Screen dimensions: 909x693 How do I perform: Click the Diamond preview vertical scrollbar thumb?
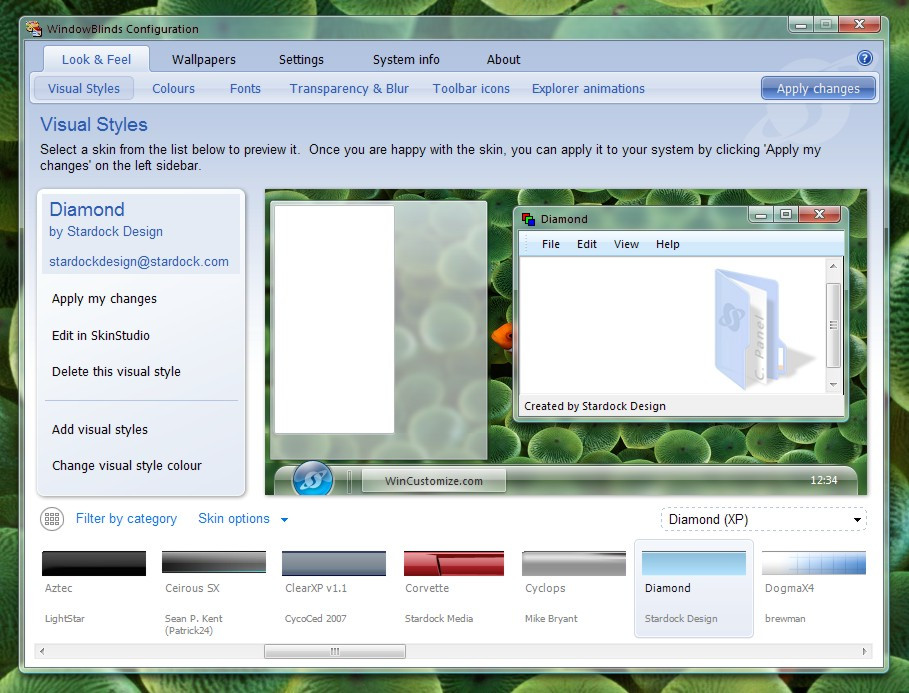[833, 325]
